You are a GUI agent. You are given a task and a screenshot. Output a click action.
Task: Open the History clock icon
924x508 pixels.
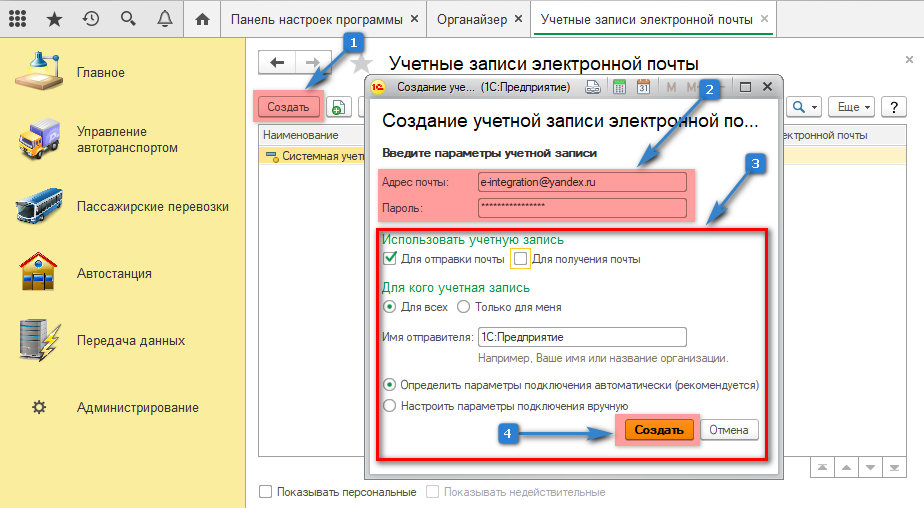coord(91,18)
